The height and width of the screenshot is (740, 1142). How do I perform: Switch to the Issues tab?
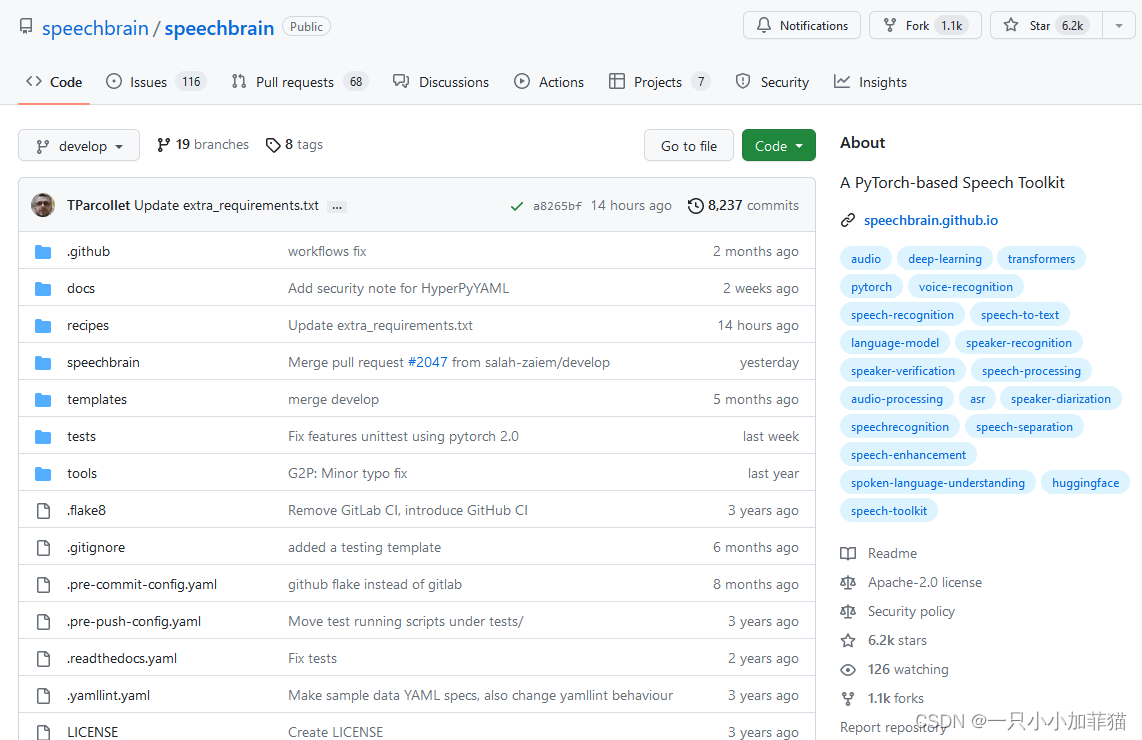(143, 81)
